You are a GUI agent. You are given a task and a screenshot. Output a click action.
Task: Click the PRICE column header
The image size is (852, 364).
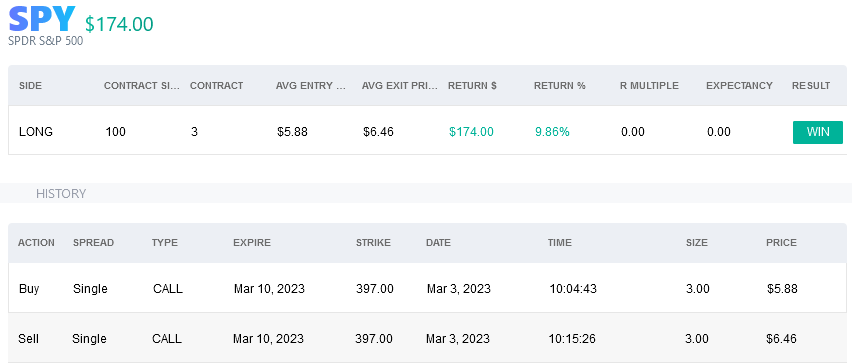coord(781,243)
